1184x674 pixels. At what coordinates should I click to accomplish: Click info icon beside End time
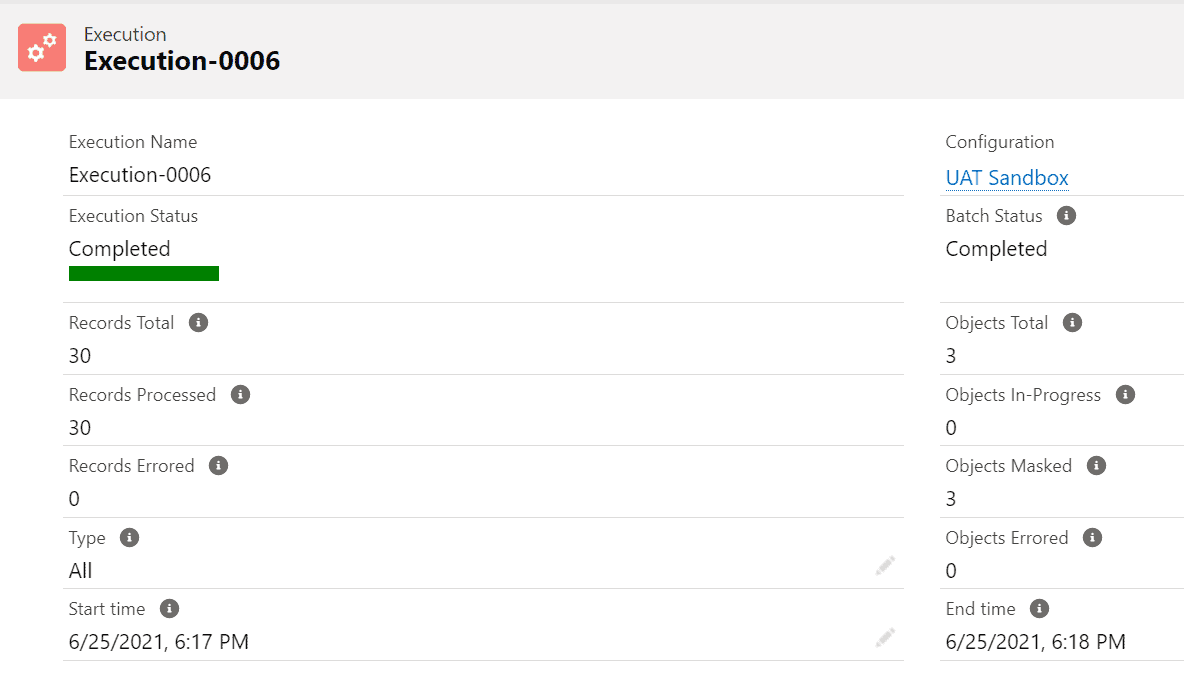click(x=1039, y=608)
